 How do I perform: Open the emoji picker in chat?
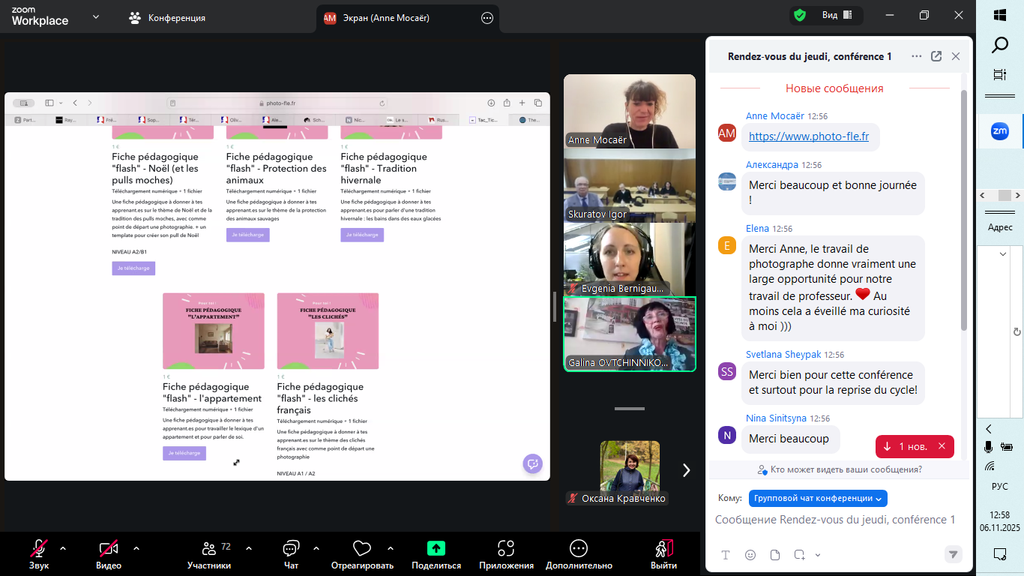[x=749, y=555]
